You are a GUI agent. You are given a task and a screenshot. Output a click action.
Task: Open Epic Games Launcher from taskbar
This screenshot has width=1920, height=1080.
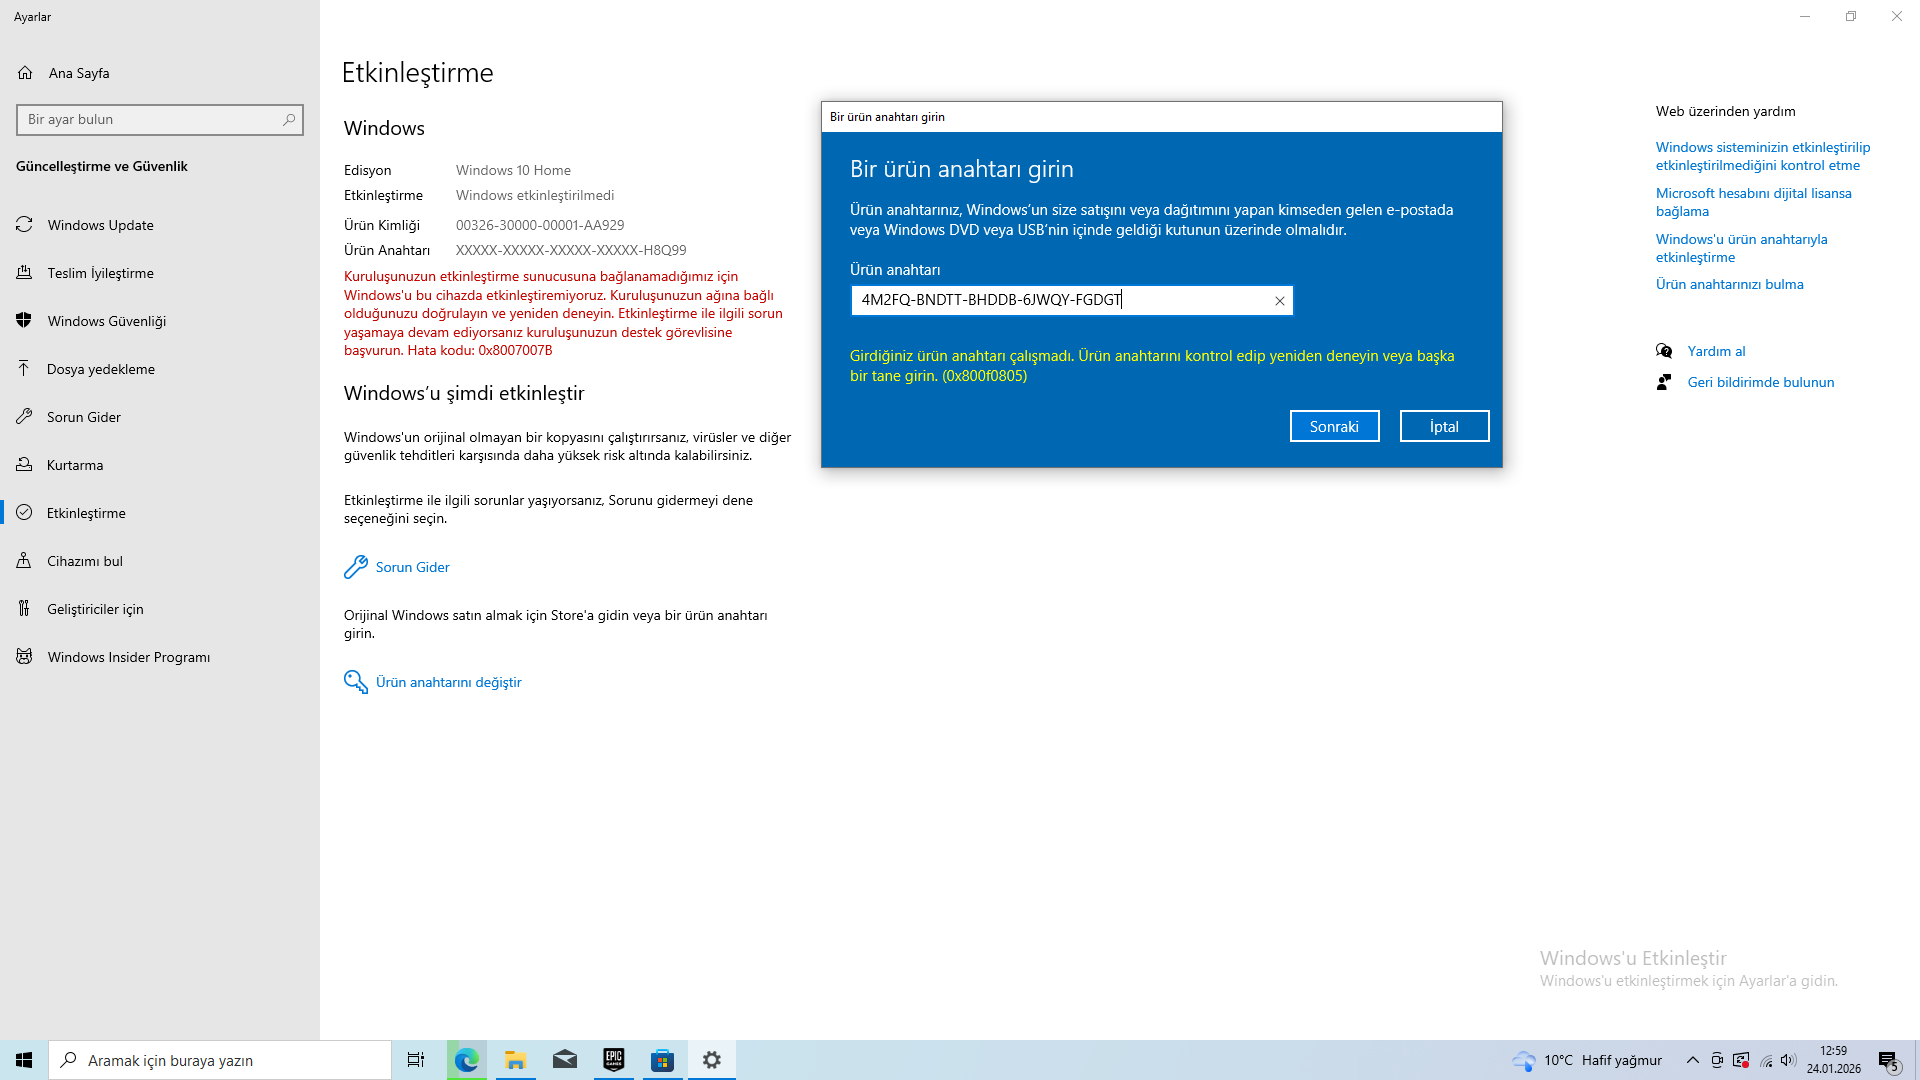[613, 1060]
